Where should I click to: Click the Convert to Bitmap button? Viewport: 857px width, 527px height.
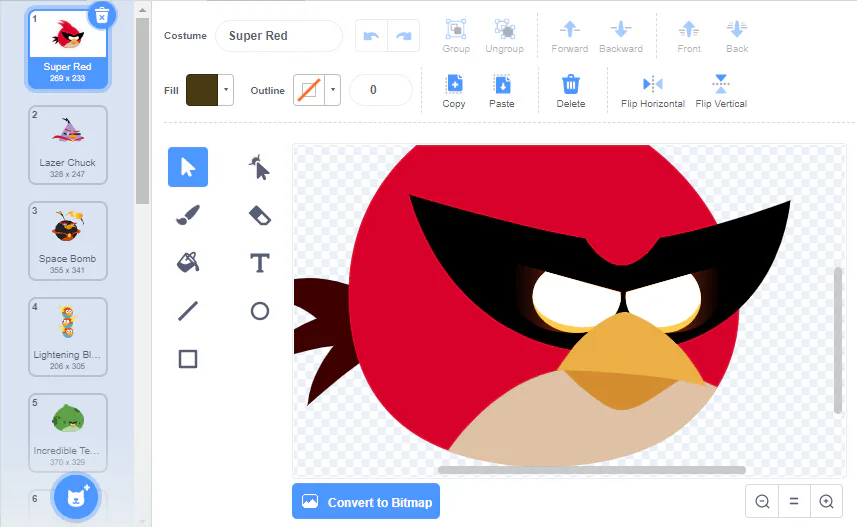[x=366, y=501]
